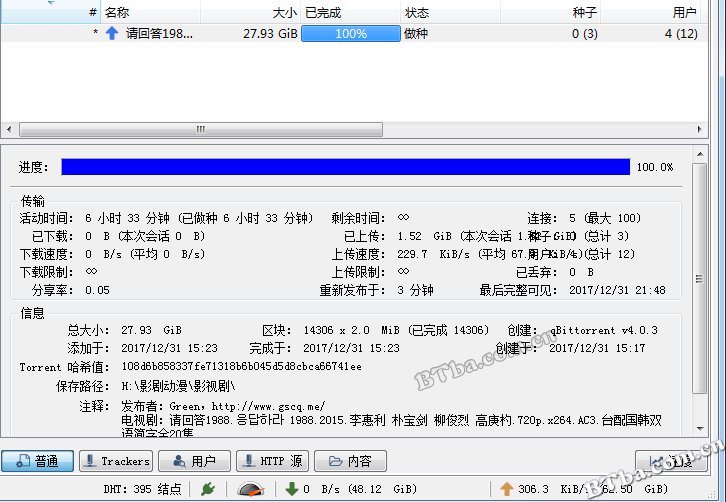
Task: Sort by 状态 column header
Action: point(451,13)
